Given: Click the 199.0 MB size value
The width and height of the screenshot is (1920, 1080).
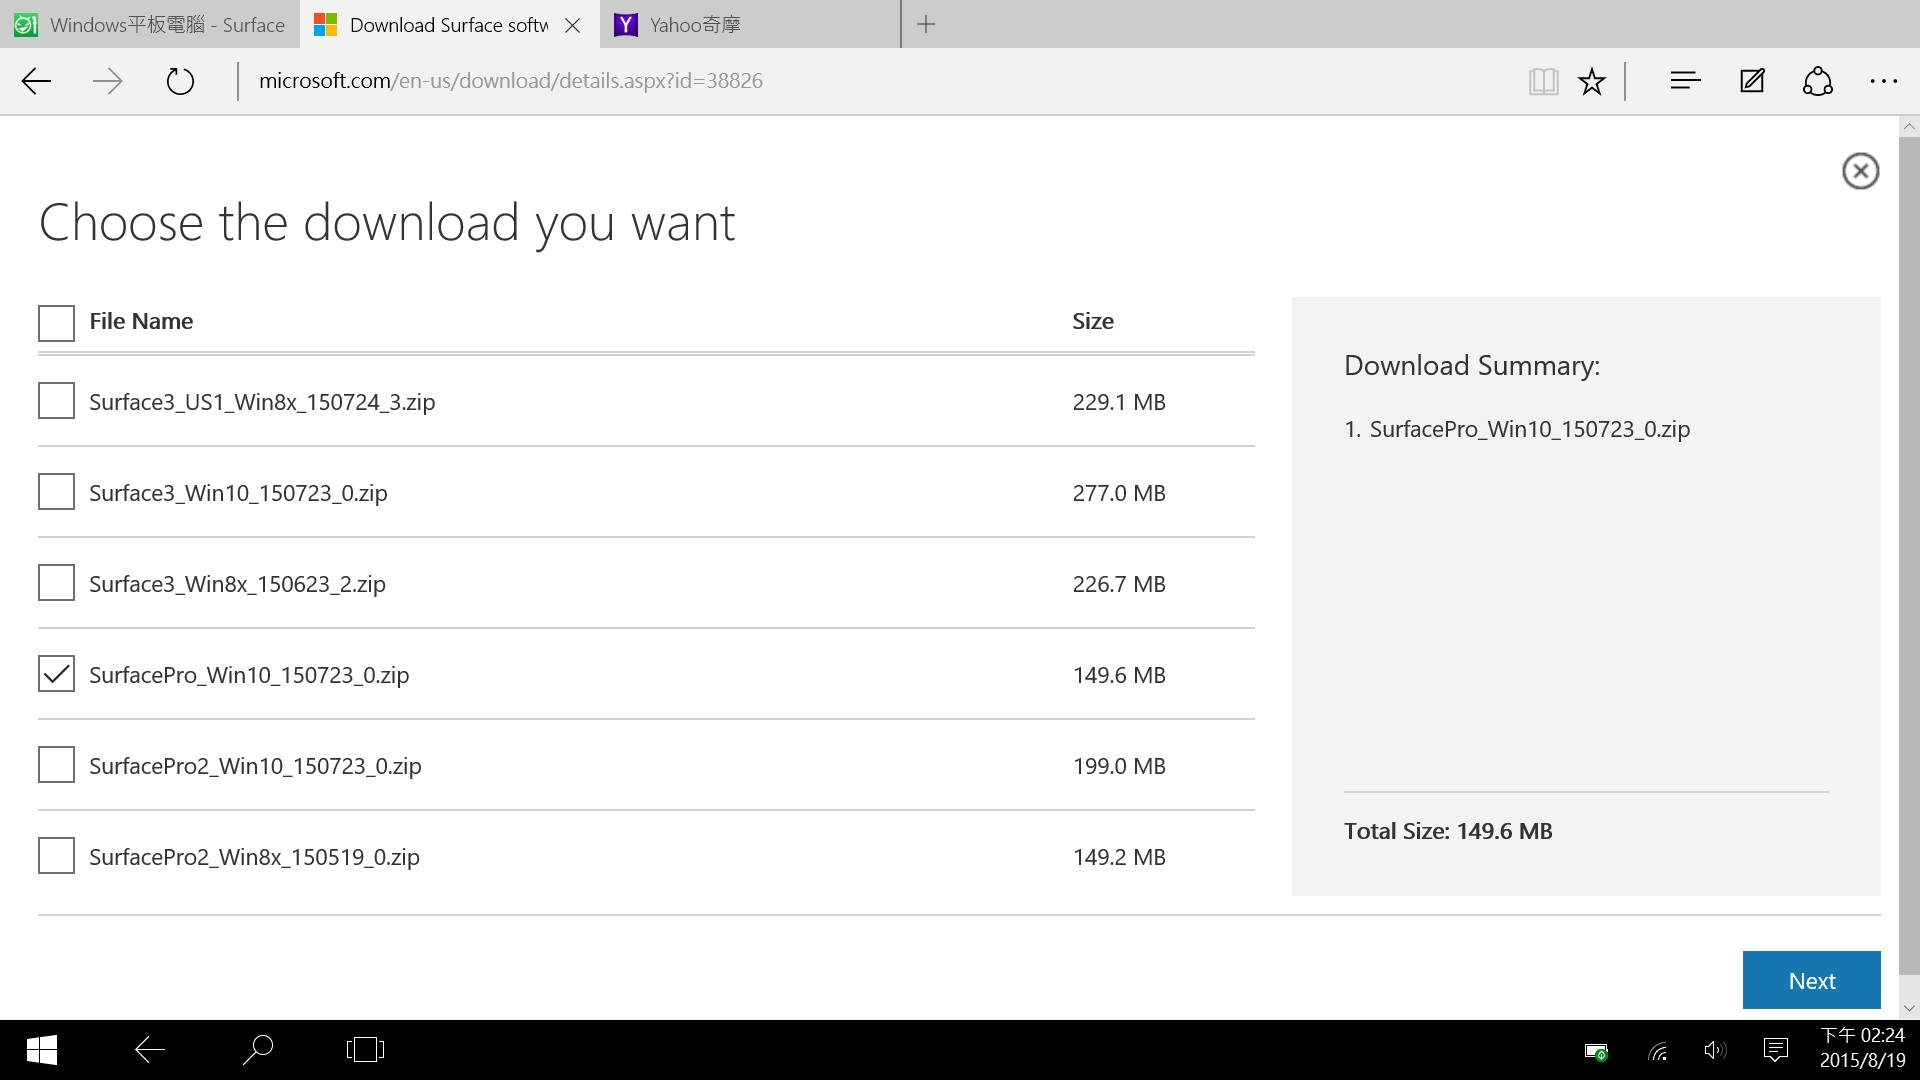Looking at the screenshot, I should pos(1119,766).
